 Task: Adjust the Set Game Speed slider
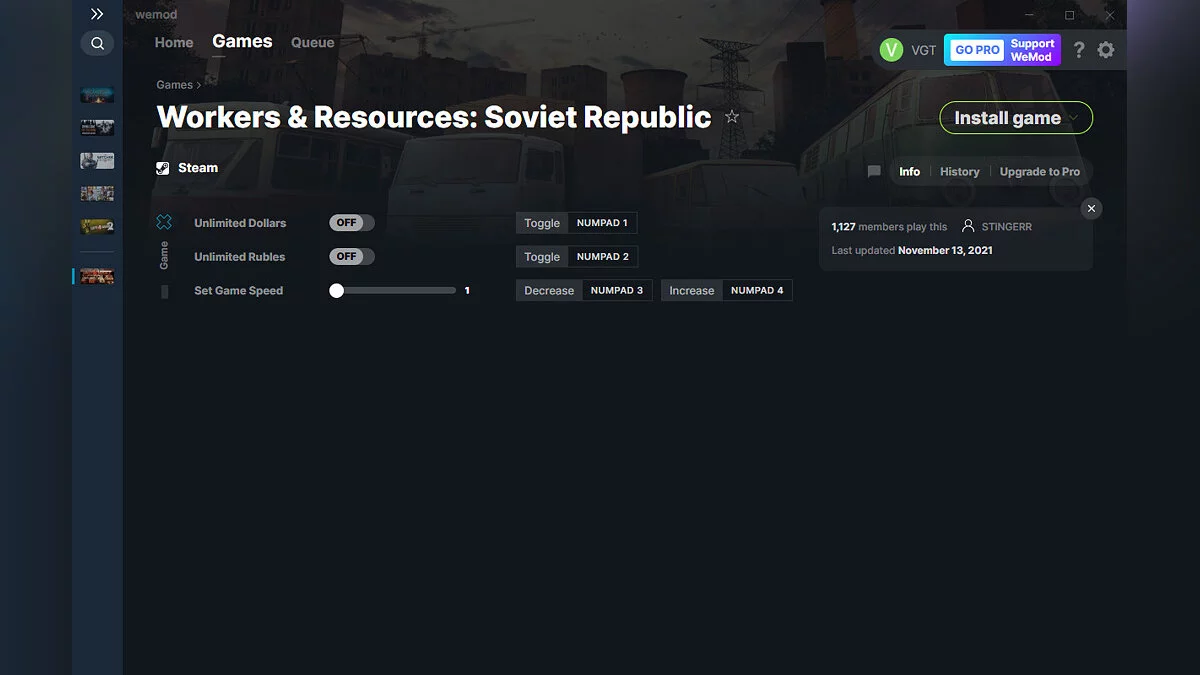coord(337,290)
